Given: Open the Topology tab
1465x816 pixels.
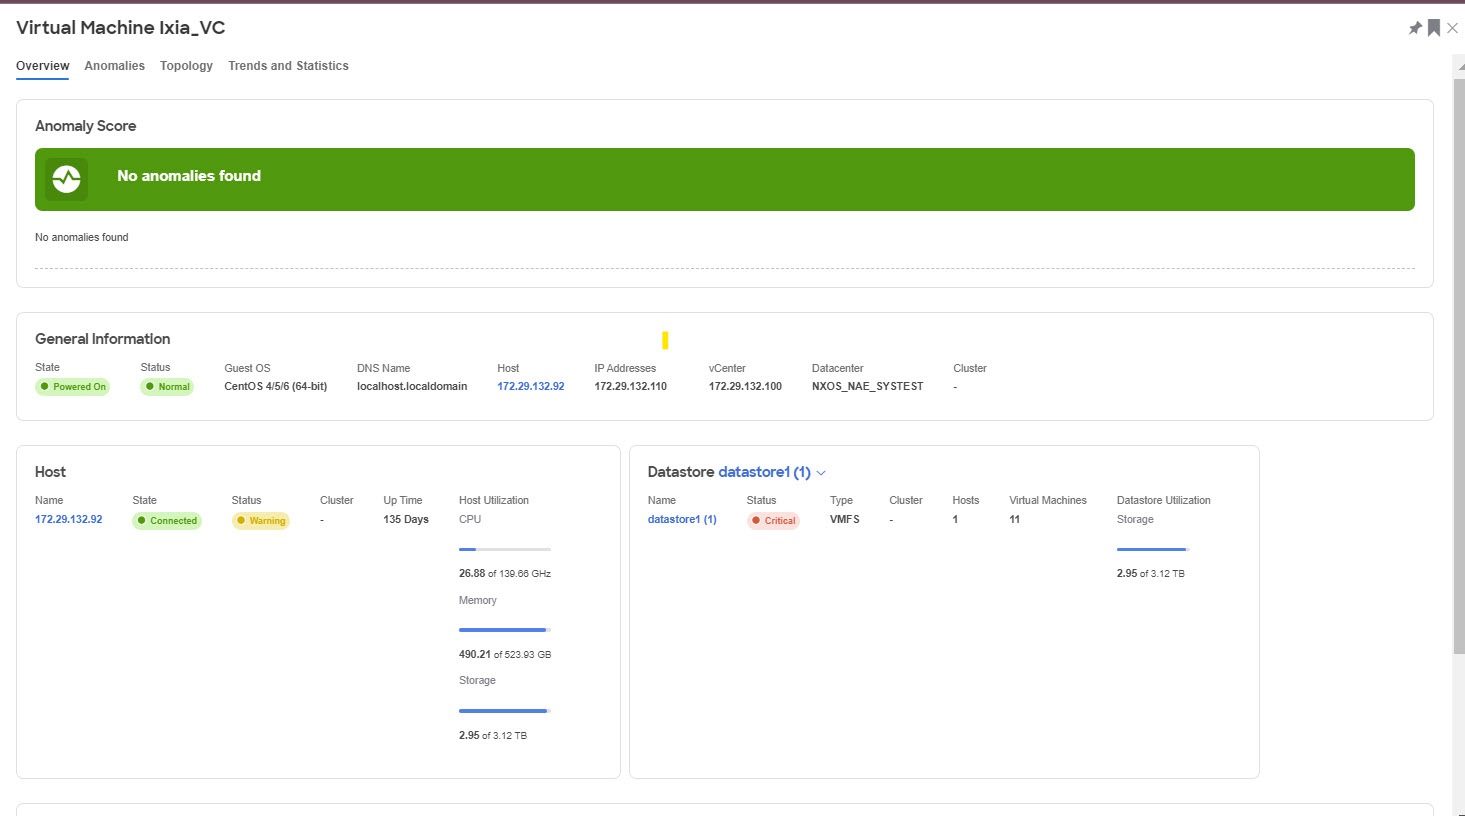Looking at the screenshot, I should tap(186, 65).
